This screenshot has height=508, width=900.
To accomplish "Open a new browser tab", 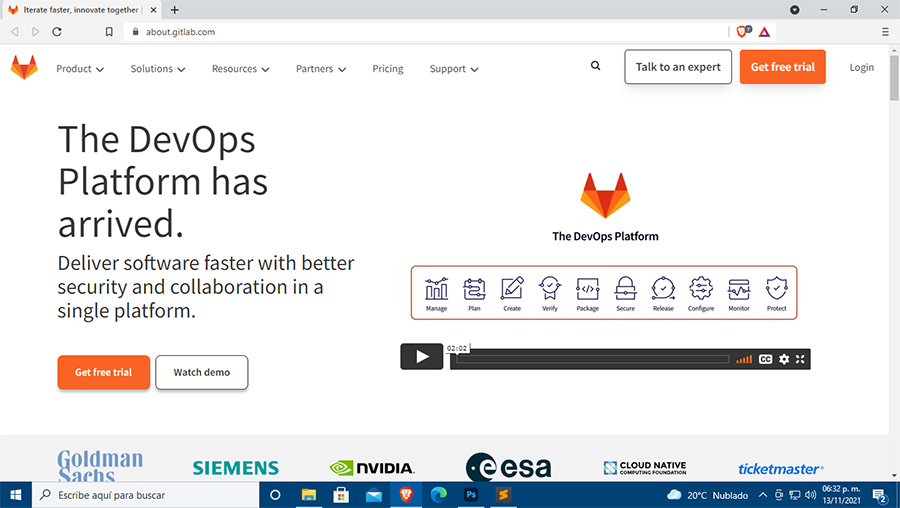I will coord(174,10).
